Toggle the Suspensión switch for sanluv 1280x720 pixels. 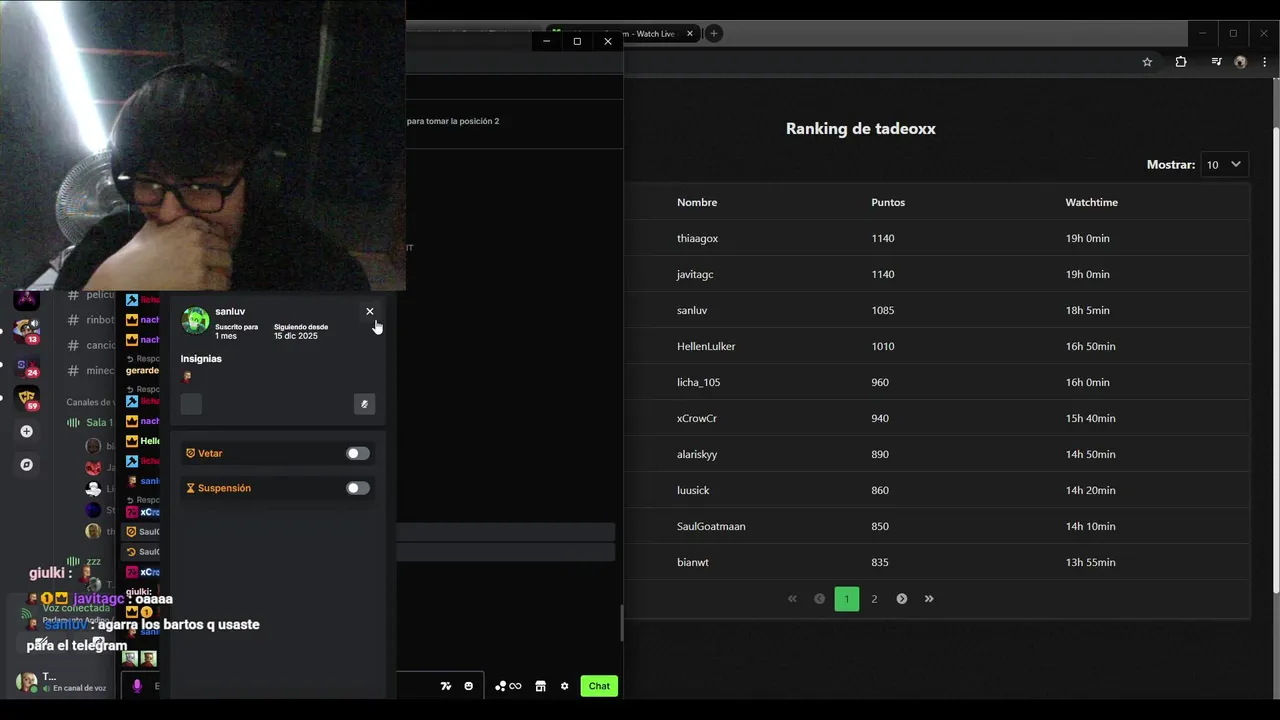[x=358, y=488]
